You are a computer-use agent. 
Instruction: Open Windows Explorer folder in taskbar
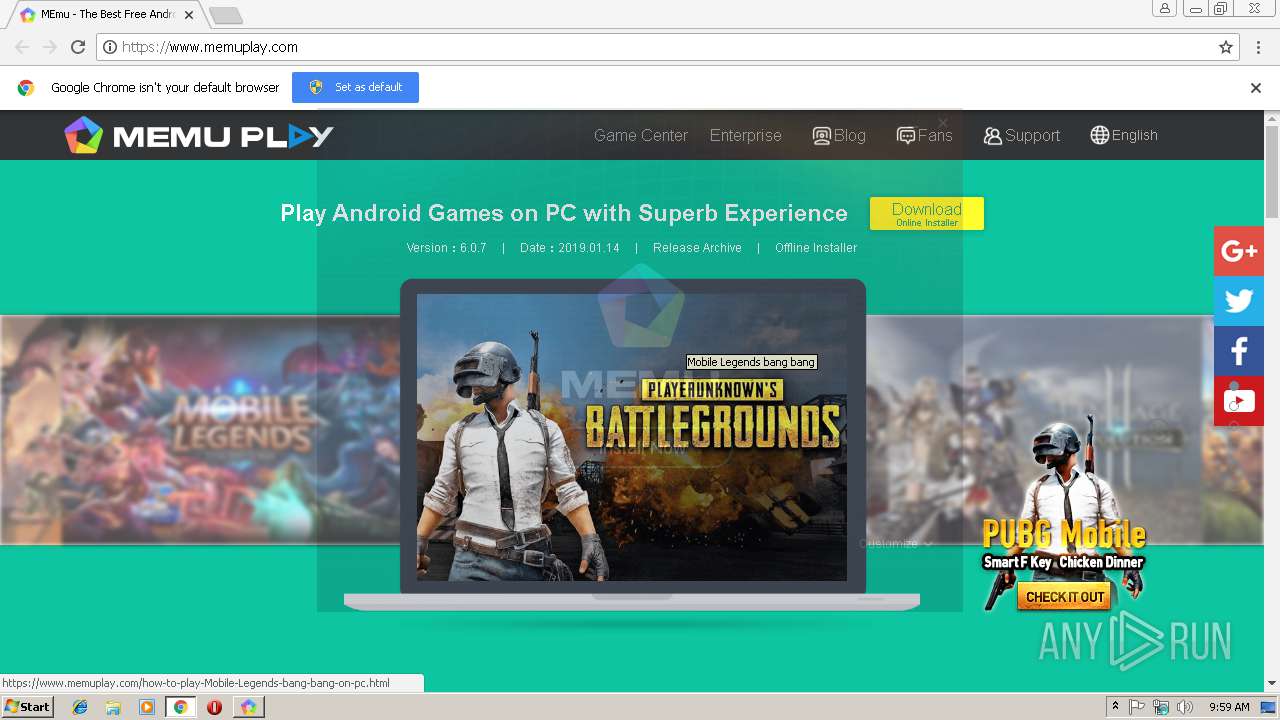(113, 707)
